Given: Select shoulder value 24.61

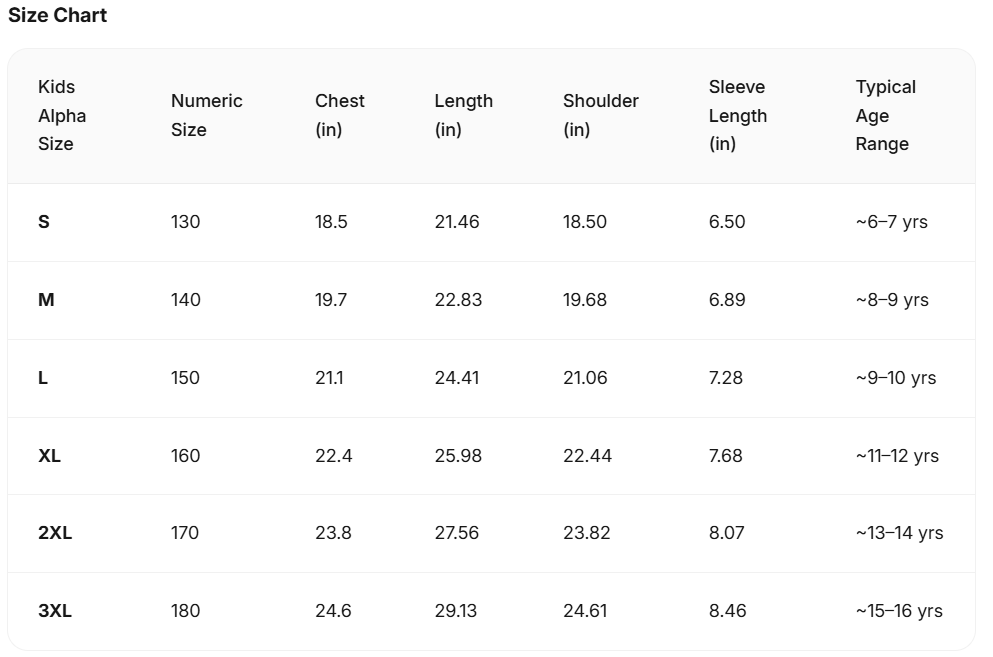Looking at the screenshot, I should click(x=585, y=611).
